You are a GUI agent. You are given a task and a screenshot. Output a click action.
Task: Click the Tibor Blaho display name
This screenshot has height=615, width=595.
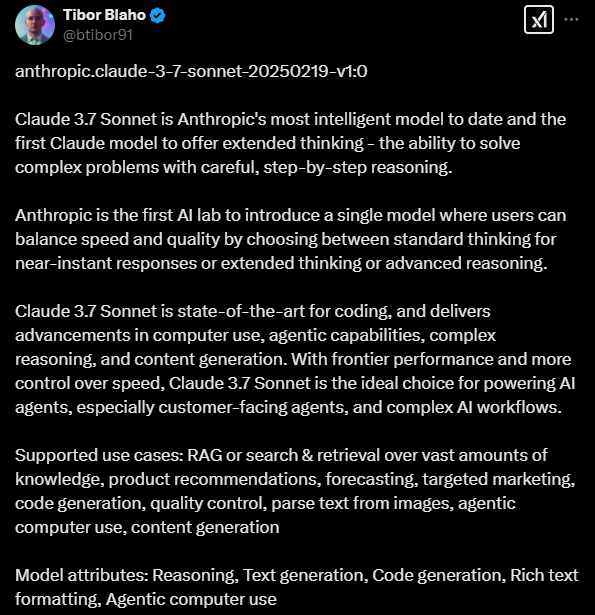pos(104,15)
